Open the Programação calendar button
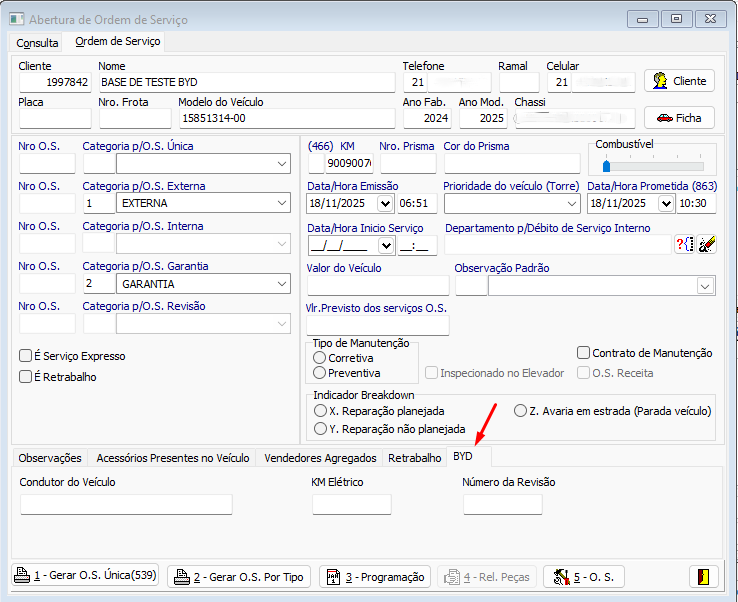Screen dimensions: 738x602 click(375, 577)
